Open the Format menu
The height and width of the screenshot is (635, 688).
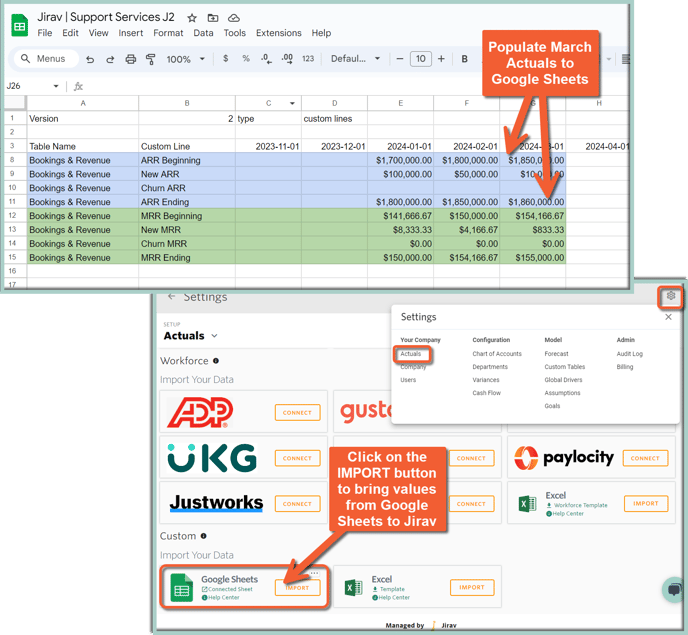(168, 33)
